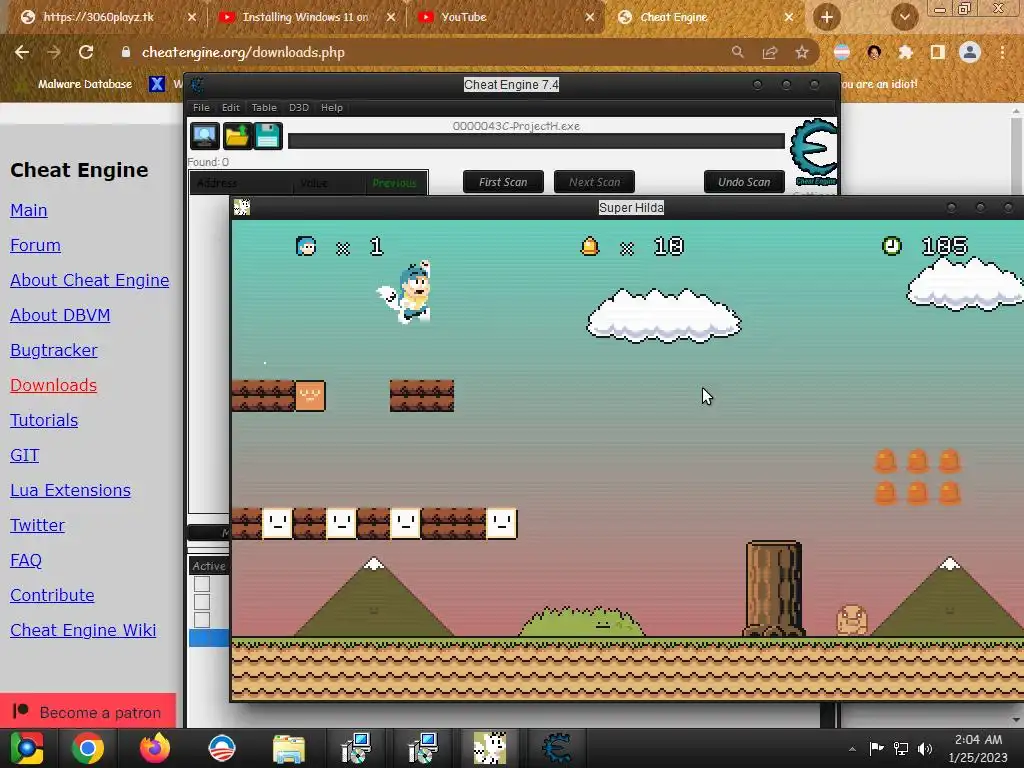
Task: Open the Cheat Engine Edit menu
Action: (231, 107)
